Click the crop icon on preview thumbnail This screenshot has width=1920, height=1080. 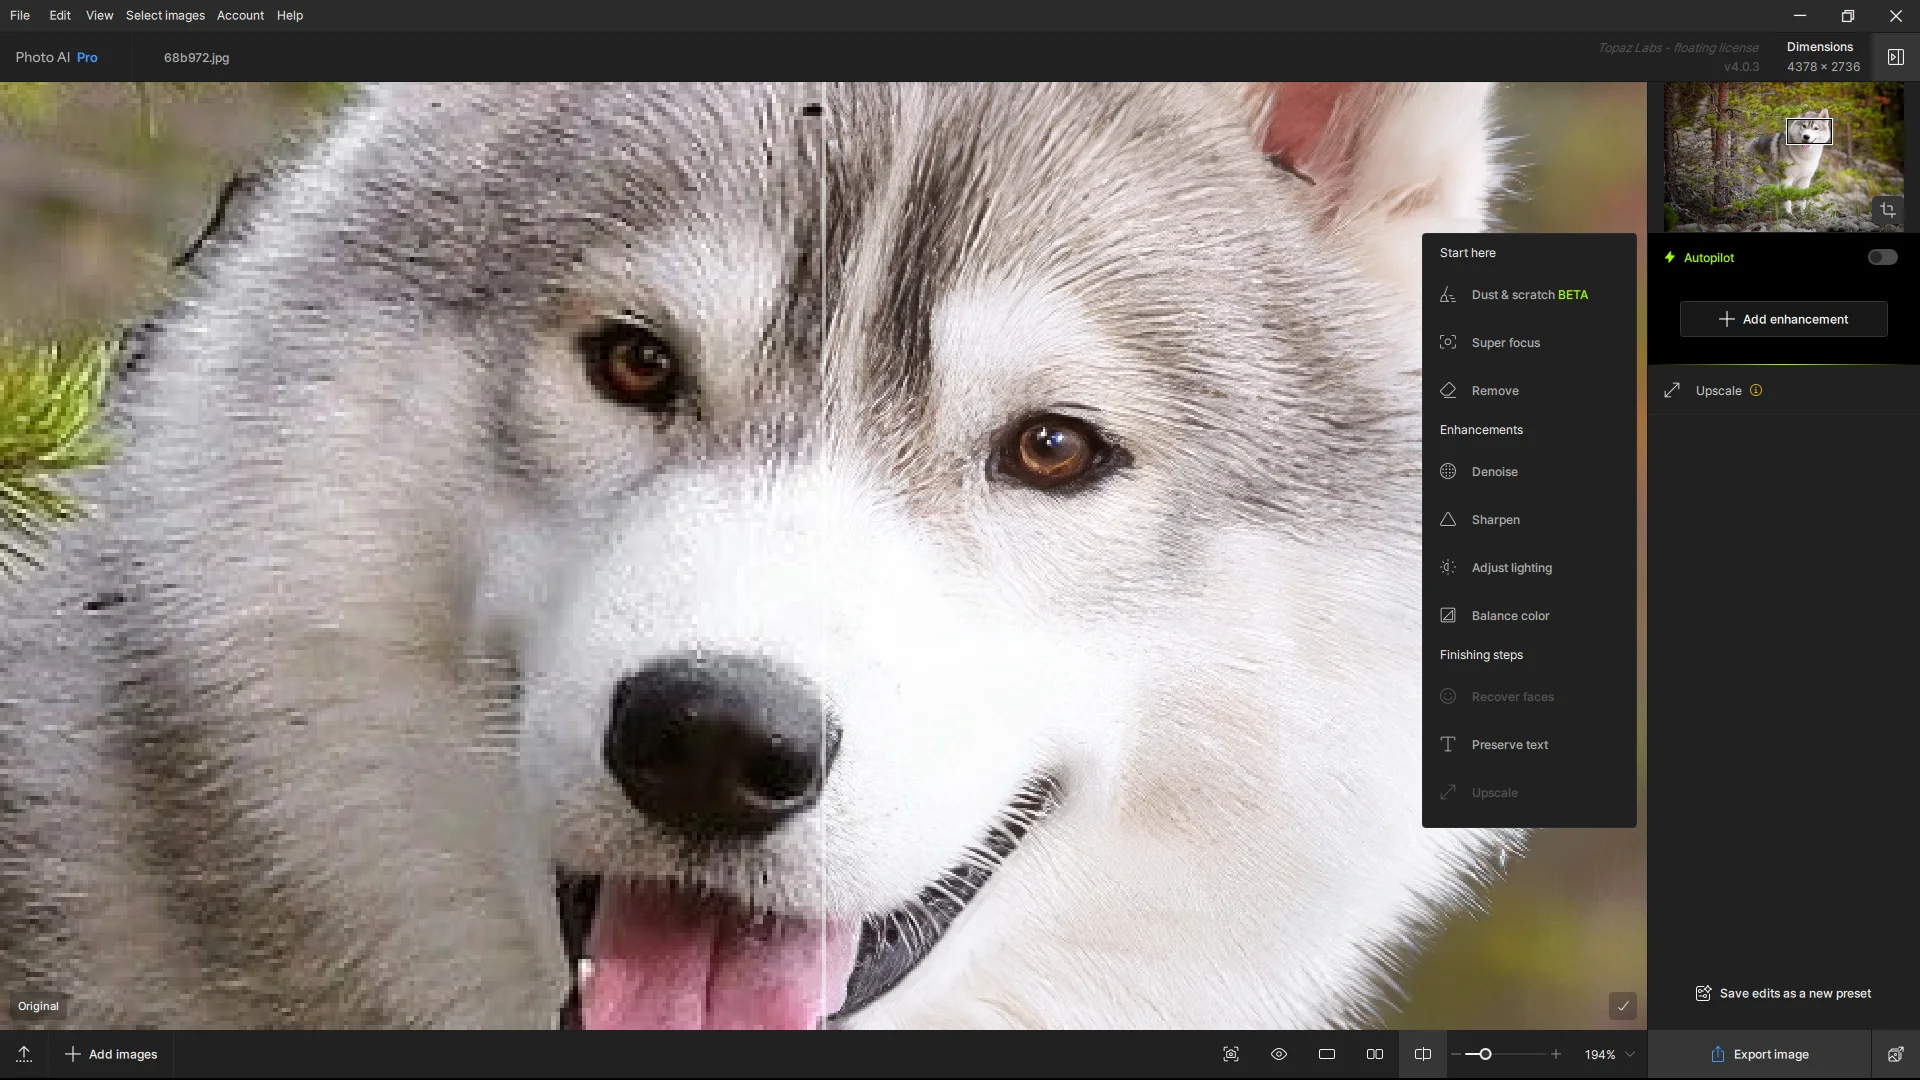point(1887,210)
